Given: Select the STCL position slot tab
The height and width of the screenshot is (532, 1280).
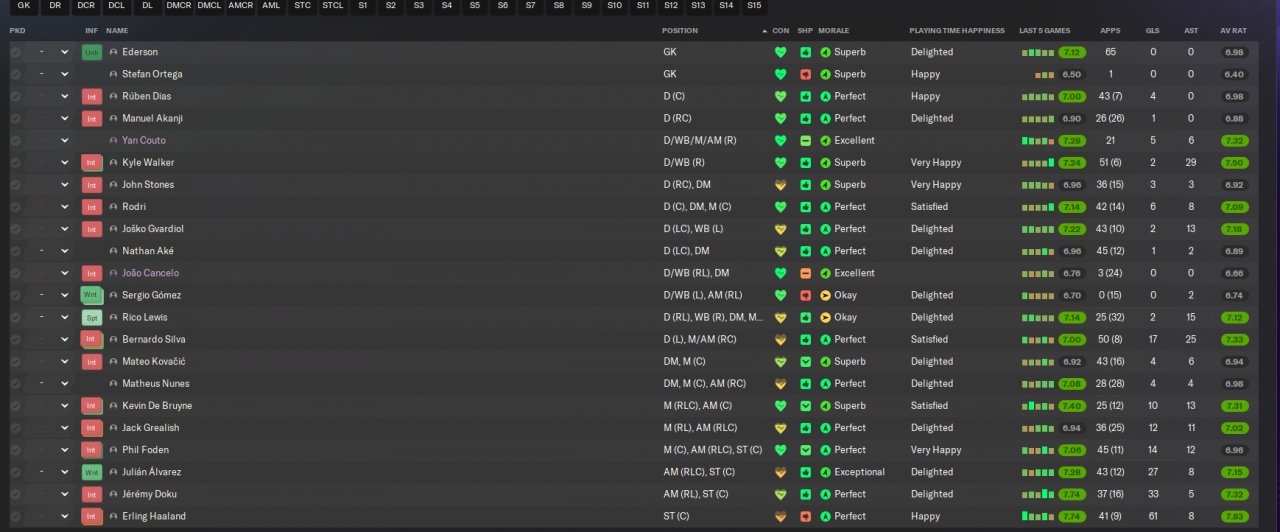Looking at the screenshot, I should pos(333,6).
